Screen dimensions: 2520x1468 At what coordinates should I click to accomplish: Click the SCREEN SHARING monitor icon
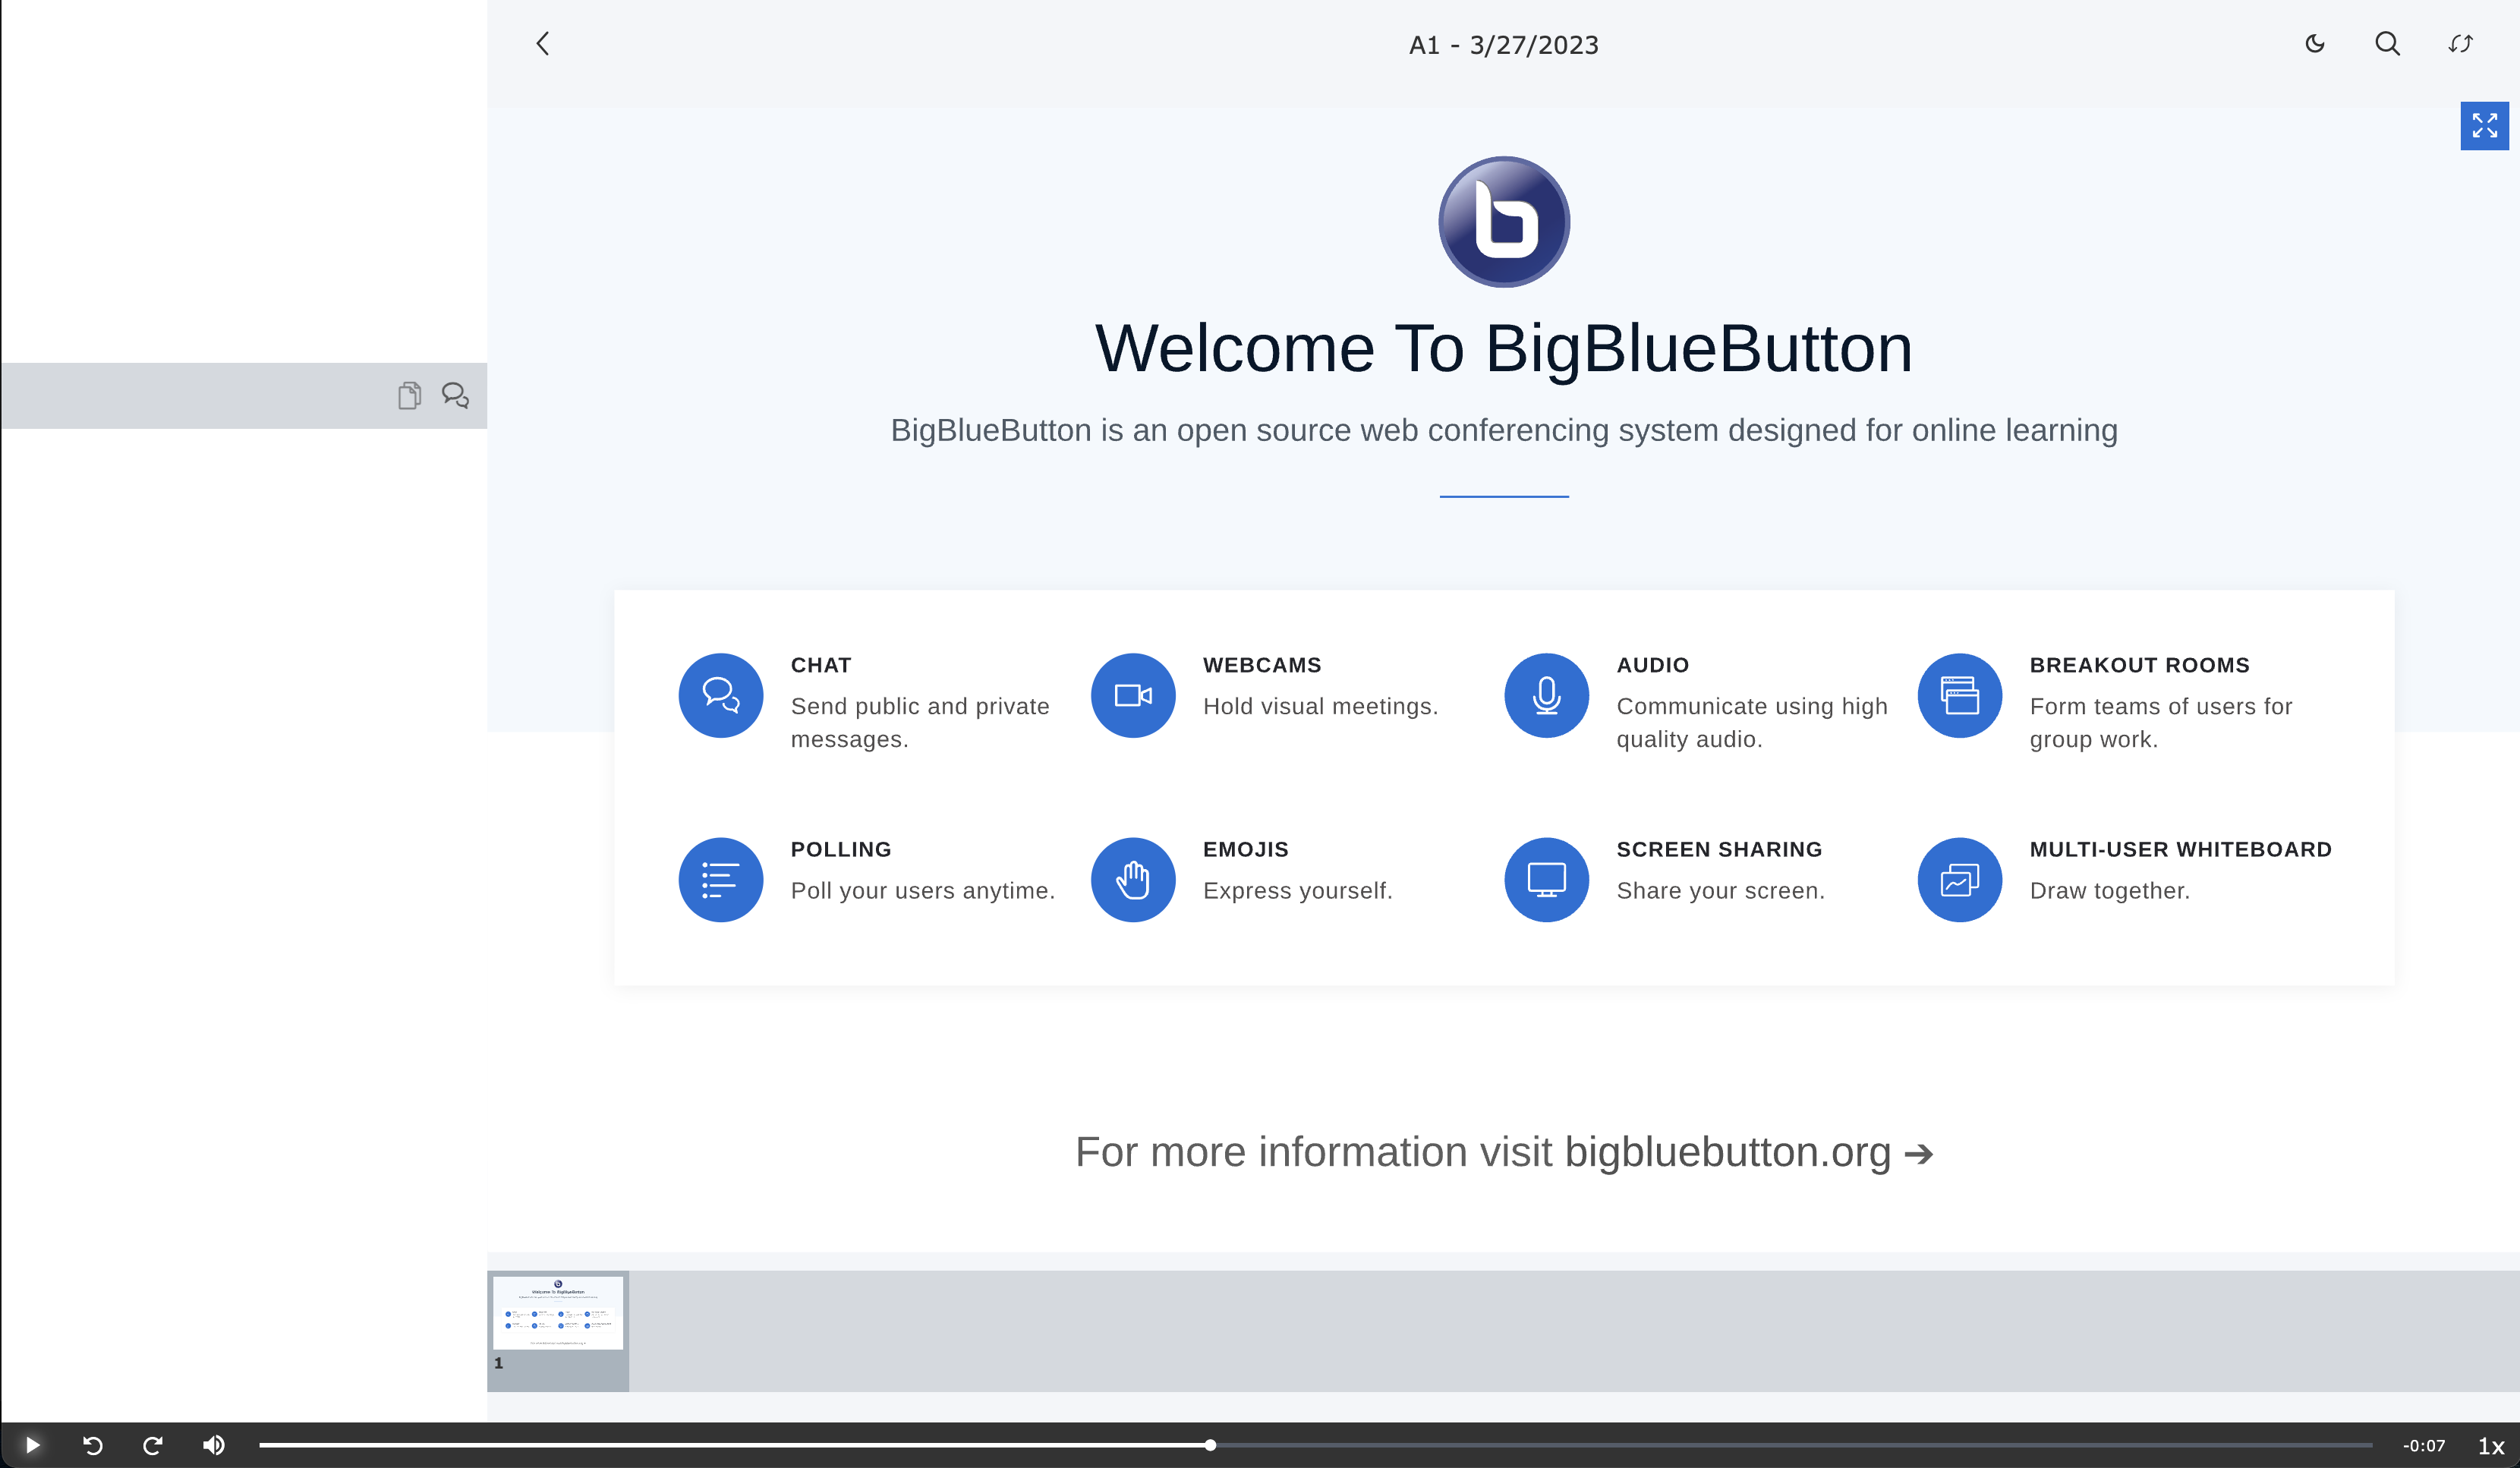tap(1546, 879)
